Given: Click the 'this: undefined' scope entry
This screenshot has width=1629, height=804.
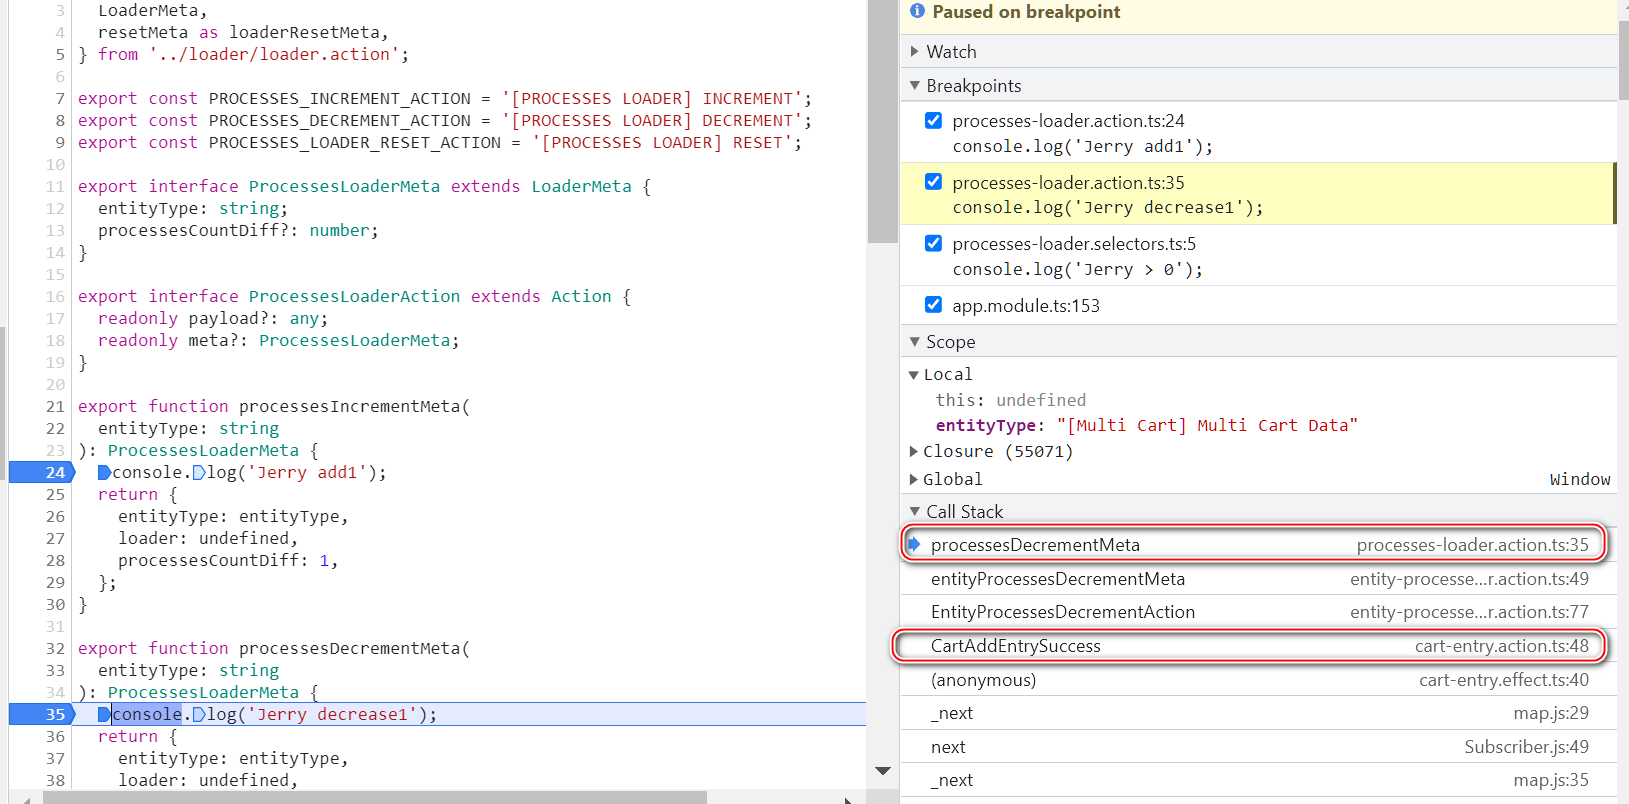Looking at the screenshot, I should pos(1010,400).
